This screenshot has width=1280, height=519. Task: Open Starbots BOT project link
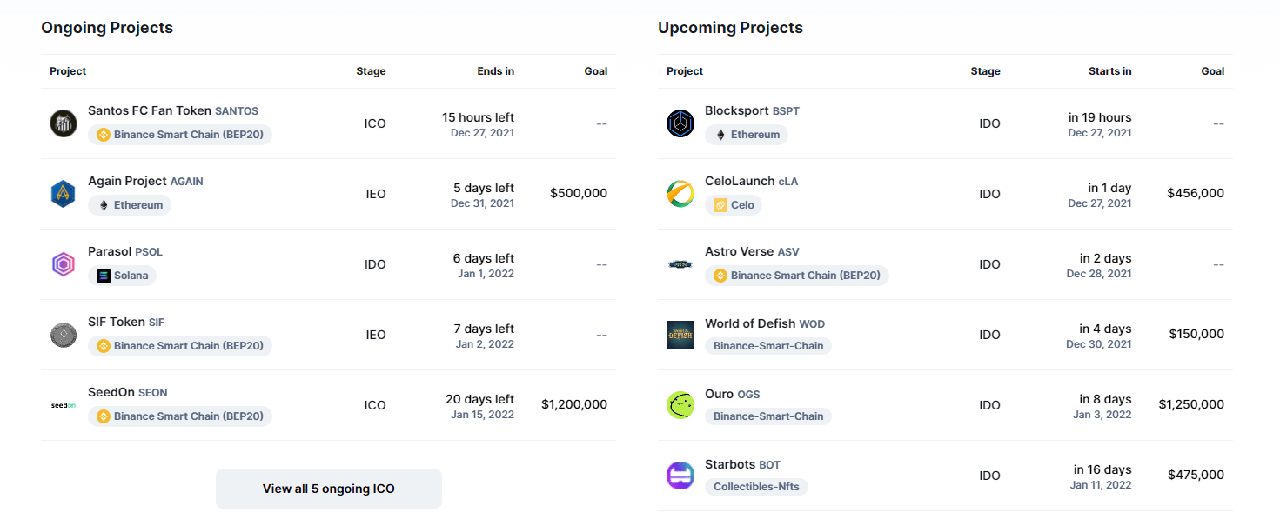(x=743, y=464)
